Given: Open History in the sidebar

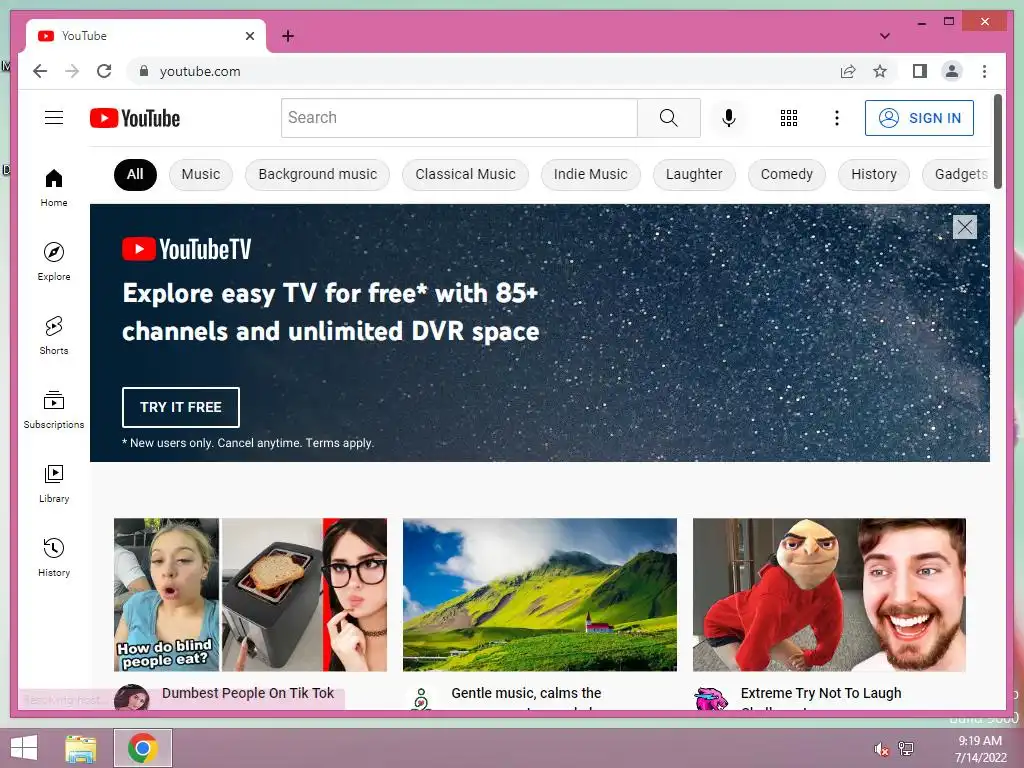Looking at the screenshot, I should pos(54,558).
